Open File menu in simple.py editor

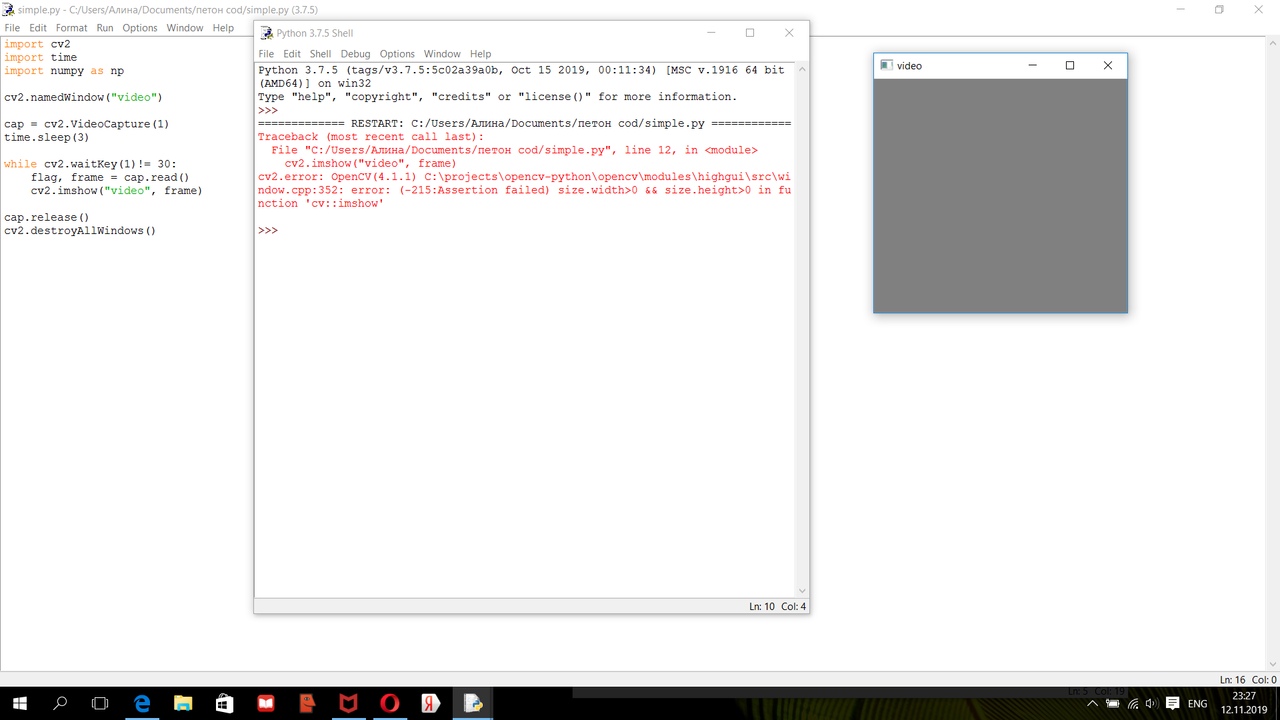click(12, 28)
